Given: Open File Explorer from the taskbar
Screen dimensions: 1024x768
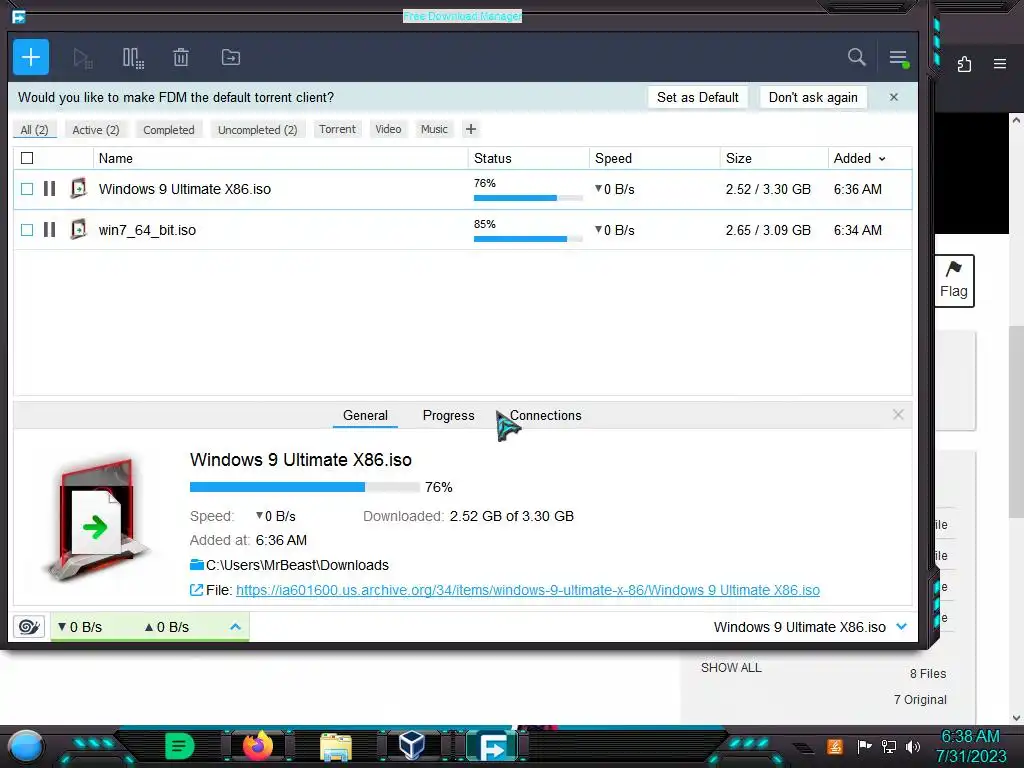Looking at the screenshot, I should point(336,746).
